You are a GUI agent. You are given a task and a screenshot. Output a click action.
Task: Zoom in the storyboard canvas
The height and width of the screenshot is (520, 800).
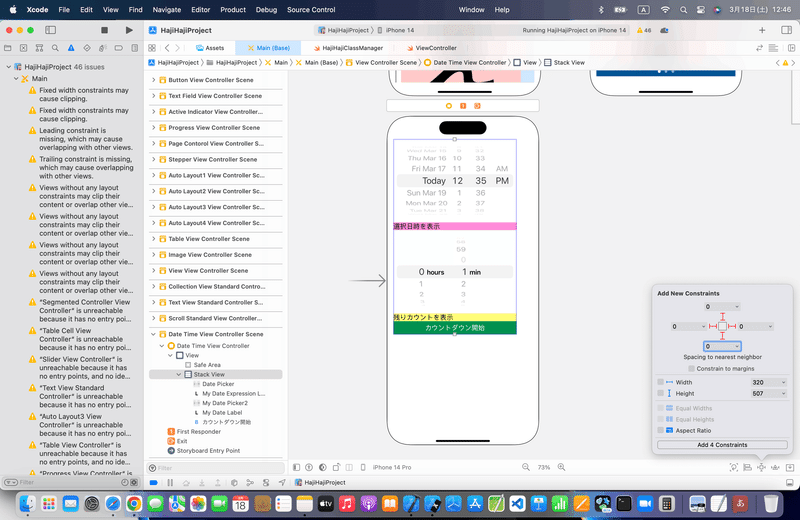pyautogui.click(x=561, y=467)
